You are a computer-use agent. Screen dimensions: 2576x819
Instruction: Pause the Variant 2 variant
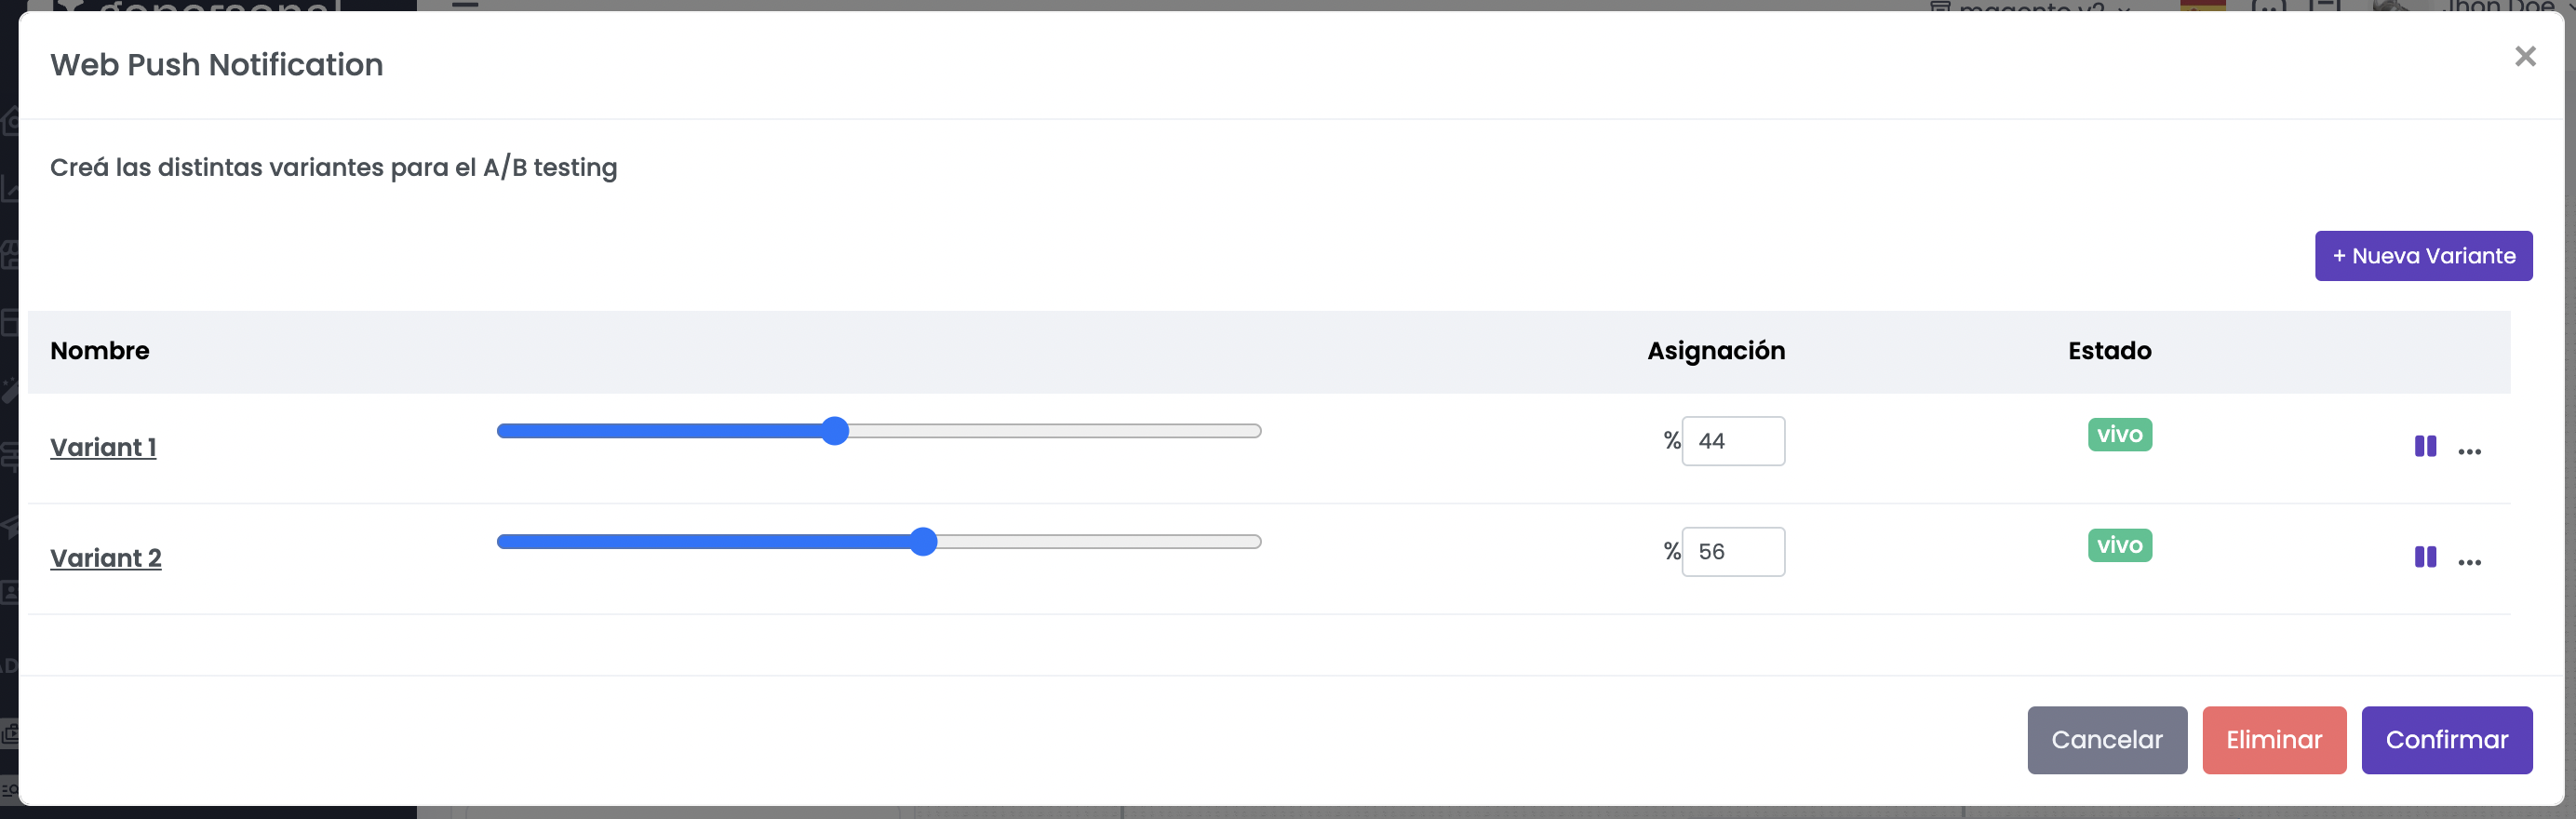tap(2425, 557)
